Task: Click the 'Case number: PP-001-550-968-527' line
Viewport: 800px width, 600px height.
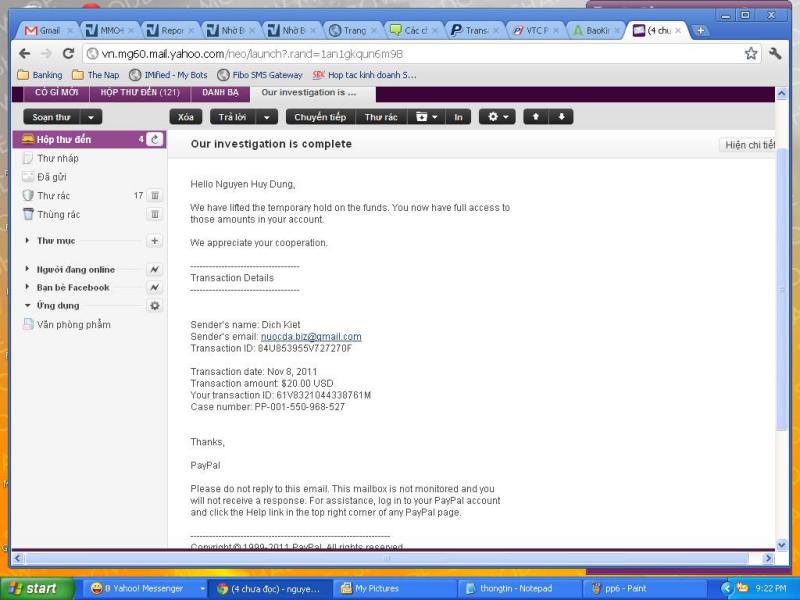Action: [267, 407]
